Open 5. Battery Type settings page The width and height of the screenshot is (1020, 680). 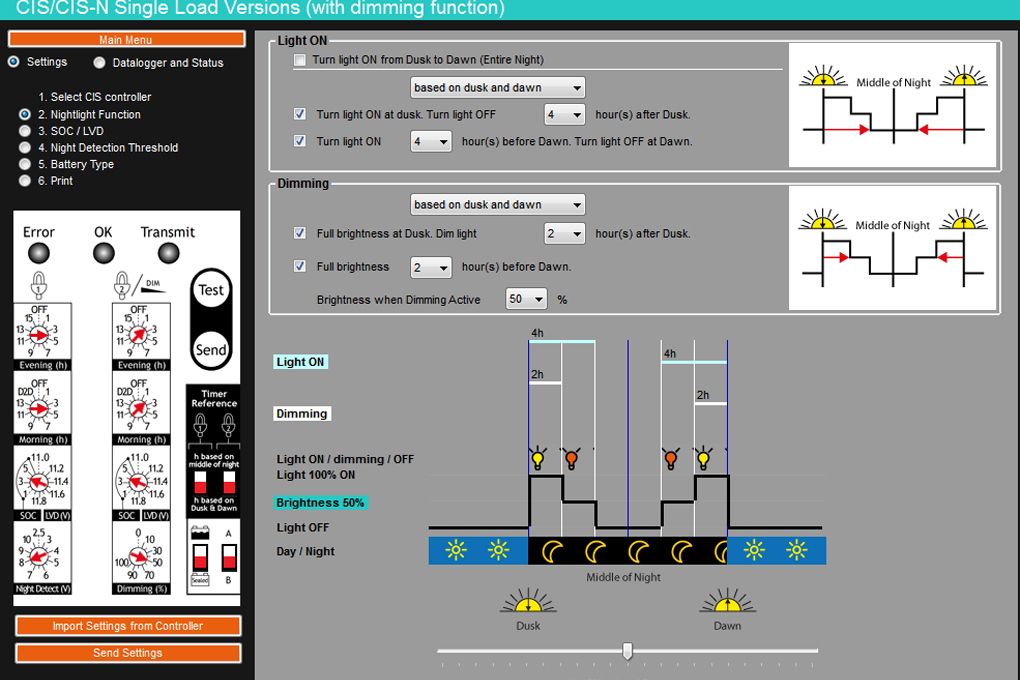coord(25,165)
